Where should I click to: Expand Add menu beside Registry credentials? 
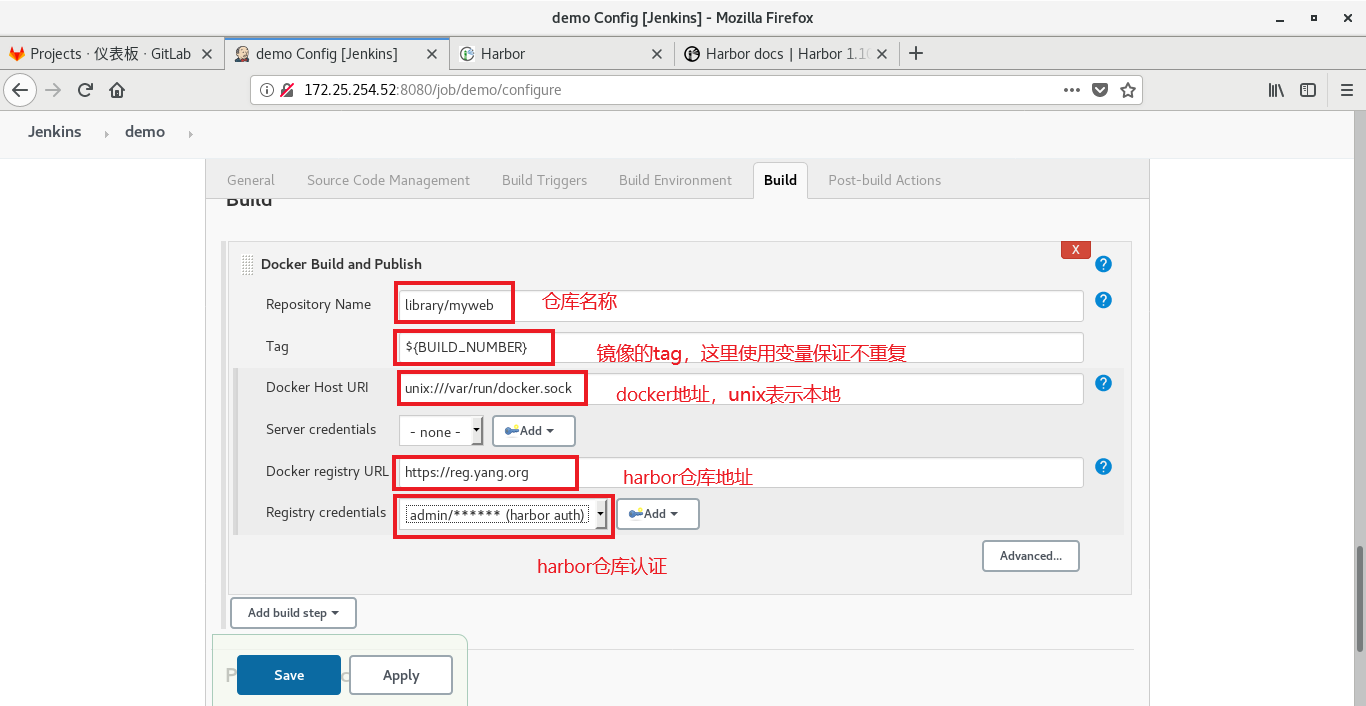(658, 514)
